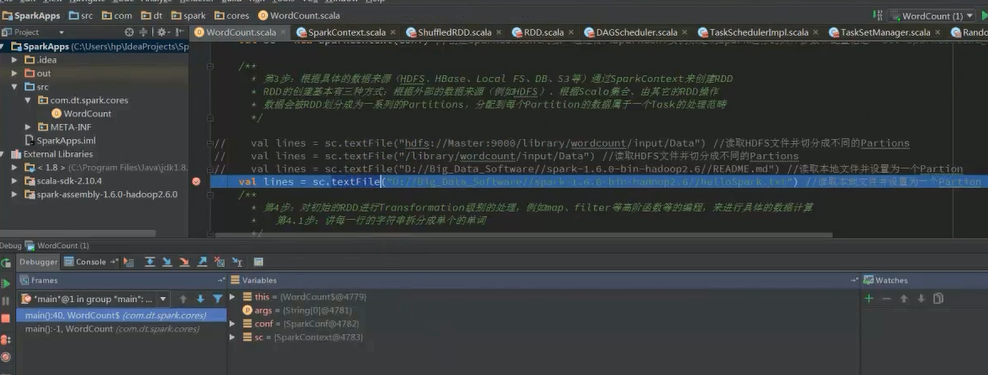Add new watch with green plus
This screenshot has width=988, height=375.
point(869,299)
